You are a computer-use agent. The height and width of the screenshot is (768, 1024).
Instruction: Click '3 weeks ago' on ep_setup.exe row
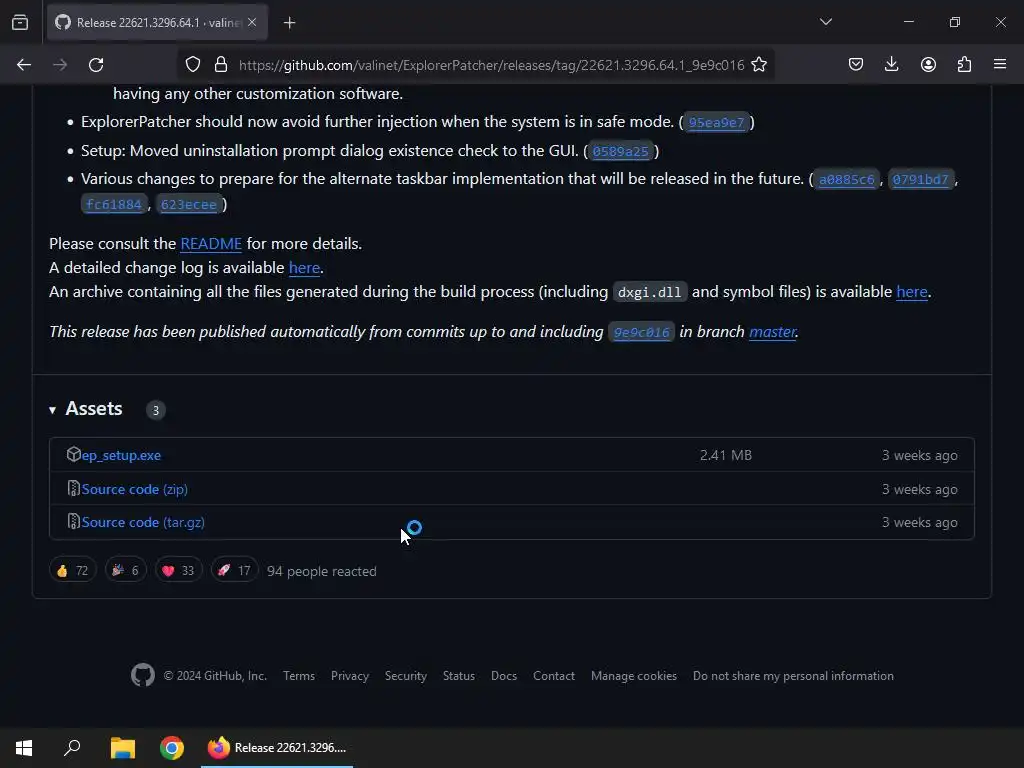point(920,455)
